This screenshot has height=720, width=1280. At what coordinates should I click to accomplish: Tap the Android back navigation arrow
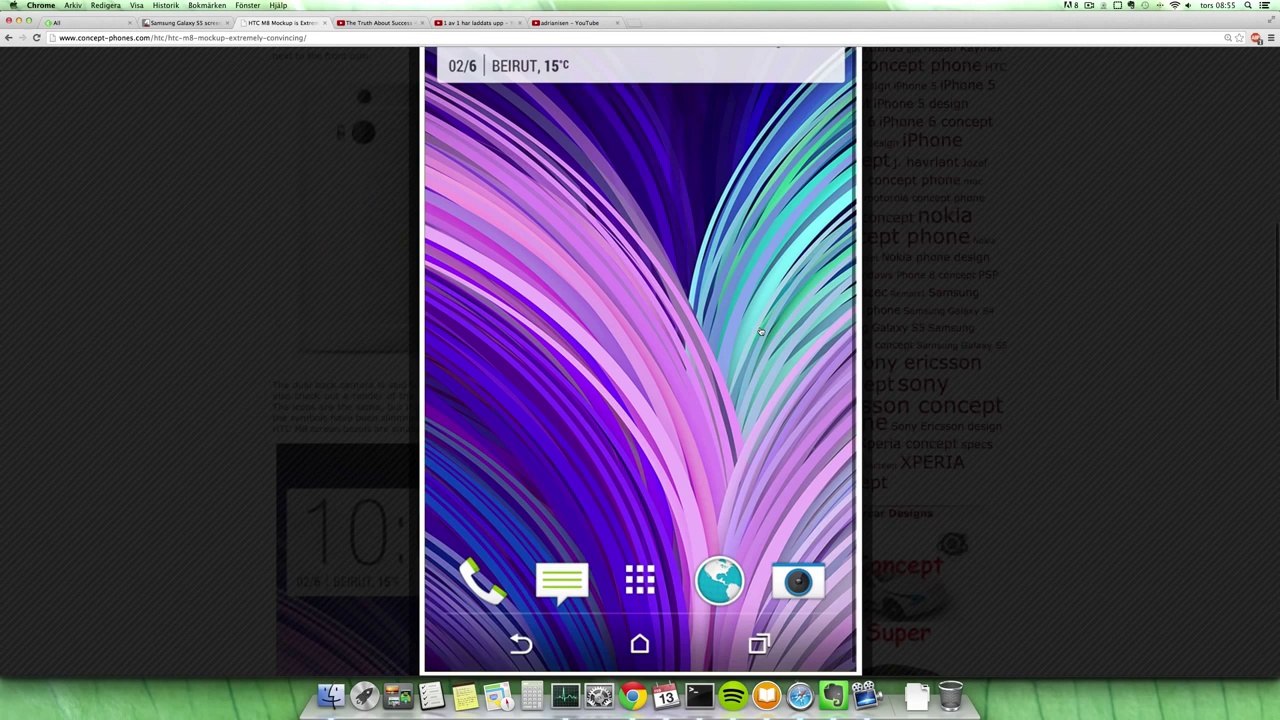pos(521,644)
